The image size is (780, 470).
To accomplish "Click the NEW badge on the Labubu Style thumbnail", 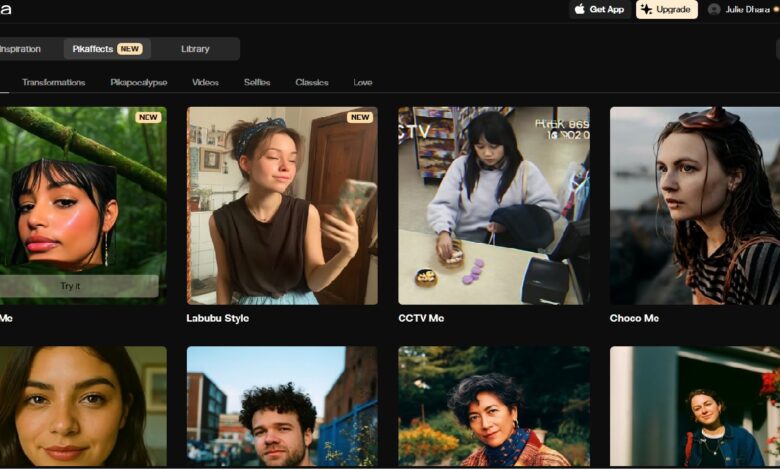I will 360,117.
